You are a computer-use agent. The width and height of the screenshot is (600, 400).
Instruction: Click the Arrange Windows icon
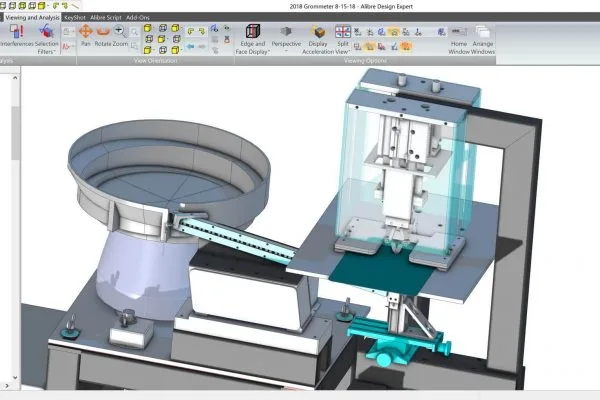(483, 31)
